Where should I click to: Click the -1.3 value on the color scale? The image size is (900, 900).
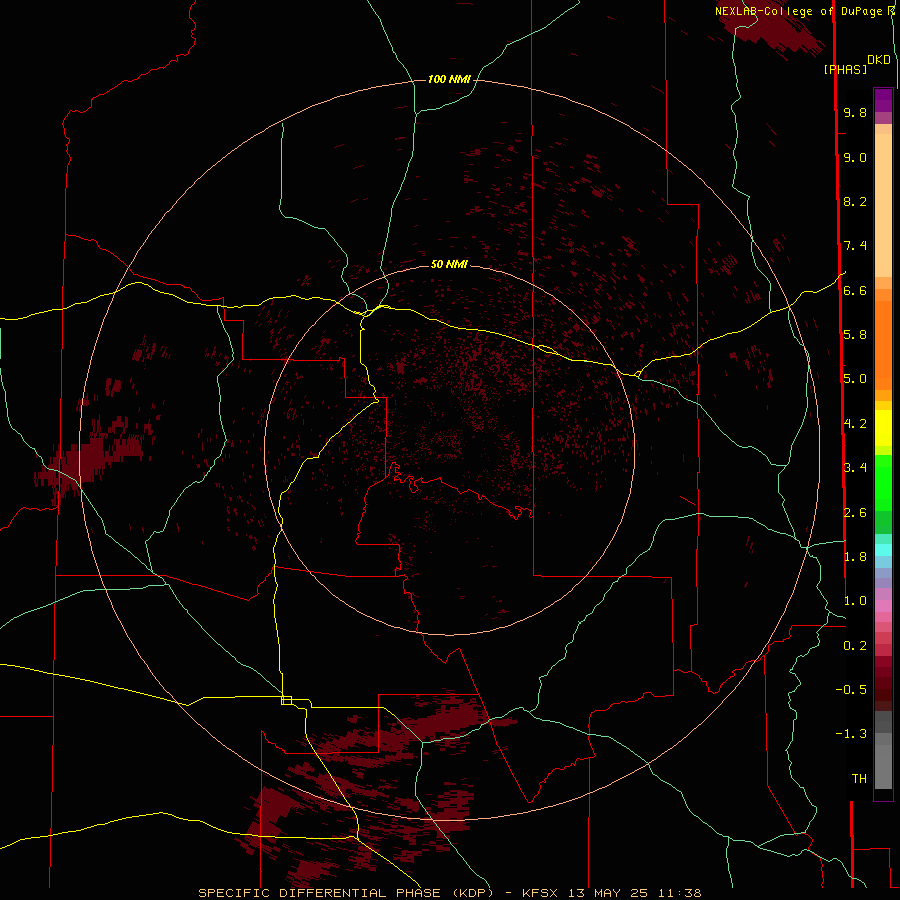point(851,734)
